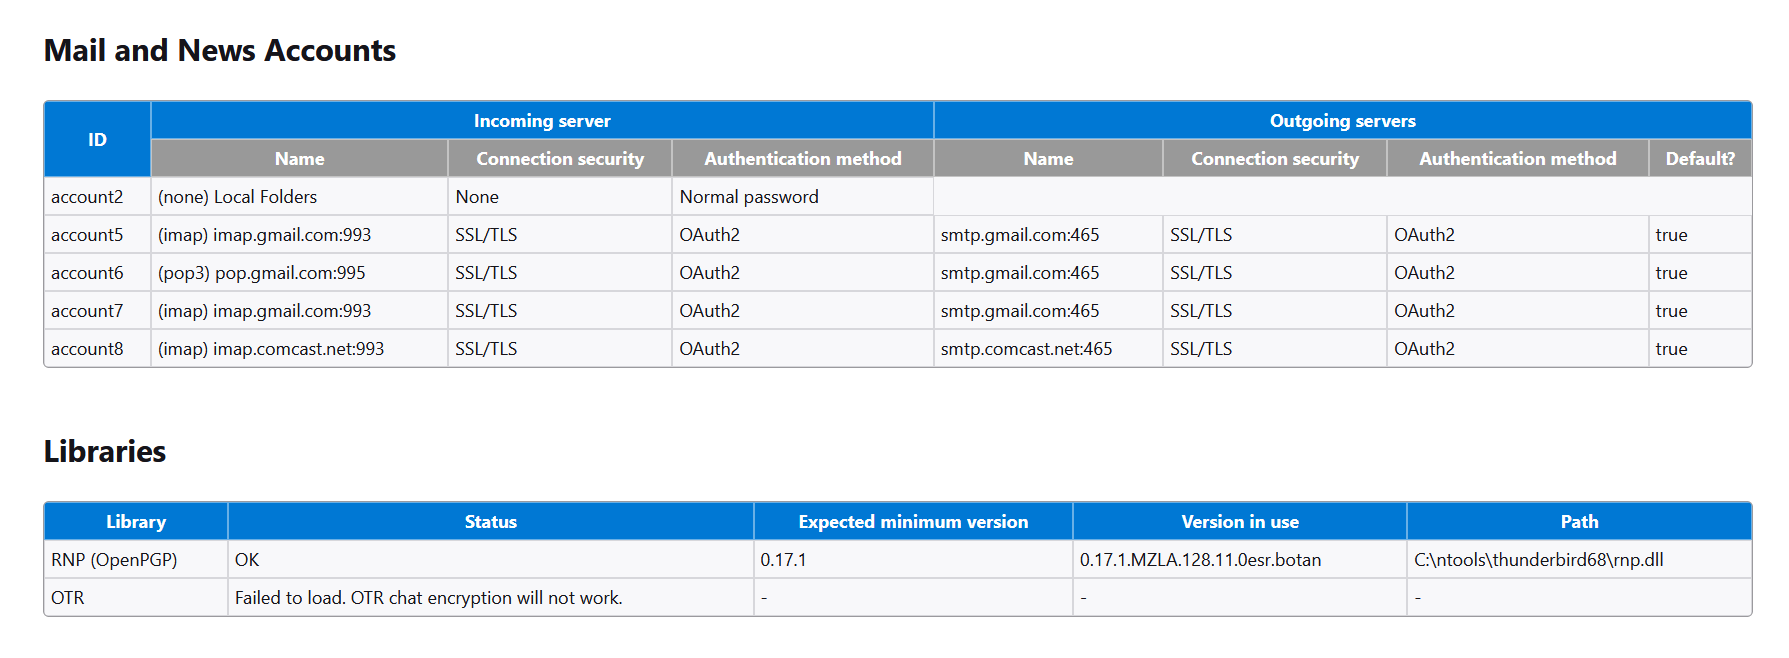
Task: Click the Normal password authentication cell
Action: 749,197
